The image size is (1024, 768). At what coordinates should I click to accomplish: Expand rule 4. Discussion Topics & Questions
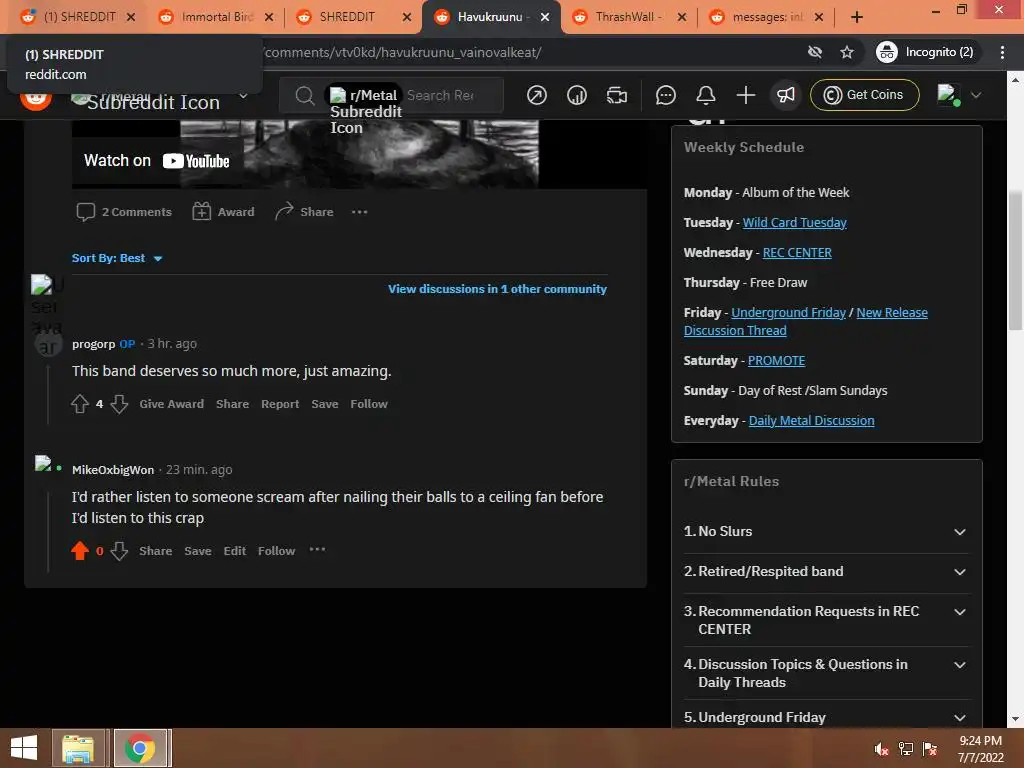tap(826, 673)
